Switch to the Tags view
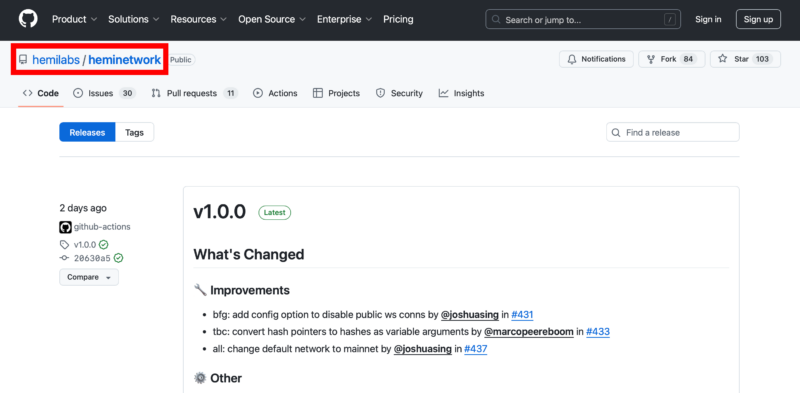The image size is (800, 393). point(134,132)
